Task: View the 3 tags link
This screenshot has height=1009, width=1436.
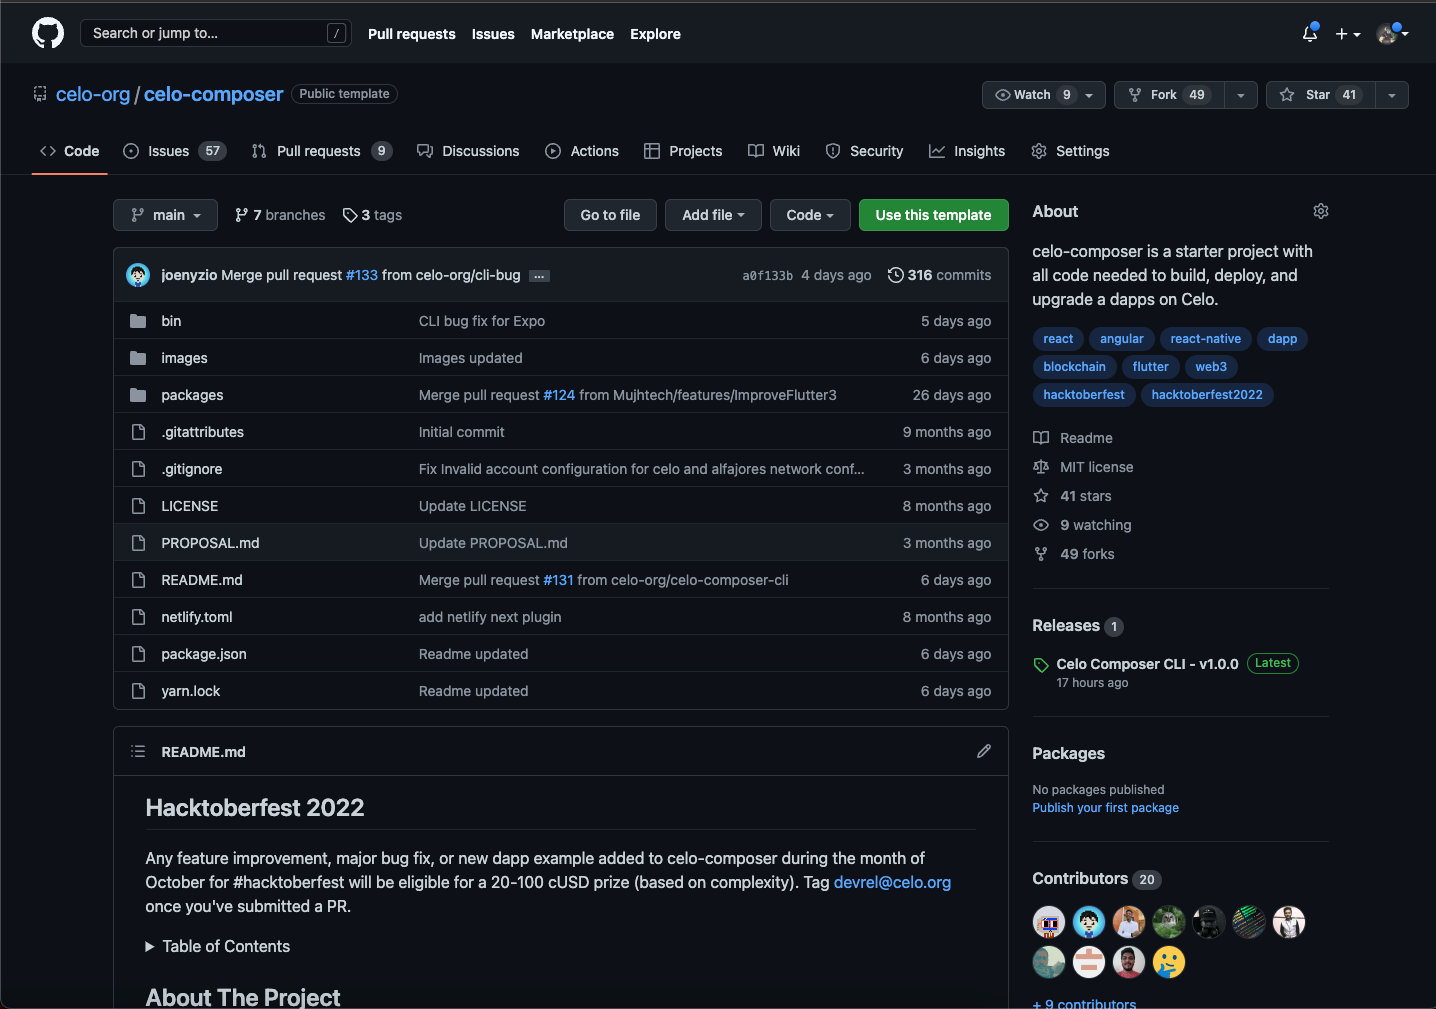Action: pyautogui.click(x=372, y=215)
